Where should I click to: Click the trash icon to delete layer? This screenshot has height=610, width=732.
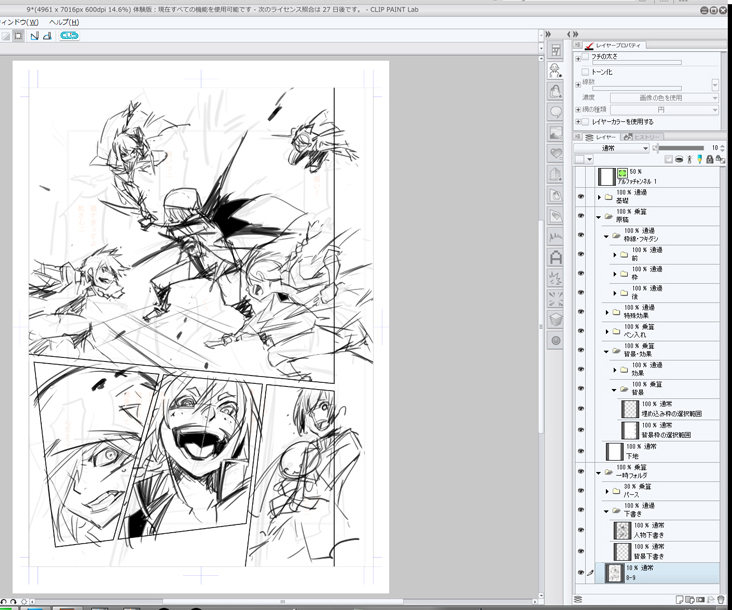[x=721, y=599]
